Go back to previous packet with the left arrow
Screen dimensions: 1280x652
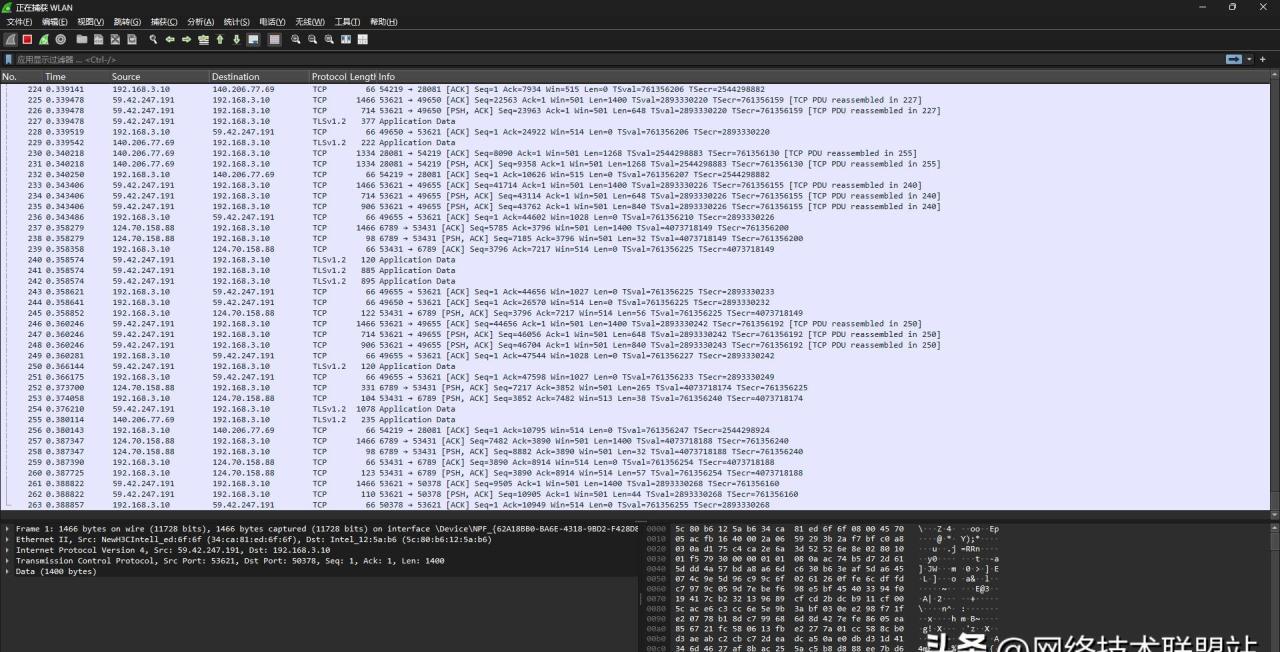(x=170, y=40)
